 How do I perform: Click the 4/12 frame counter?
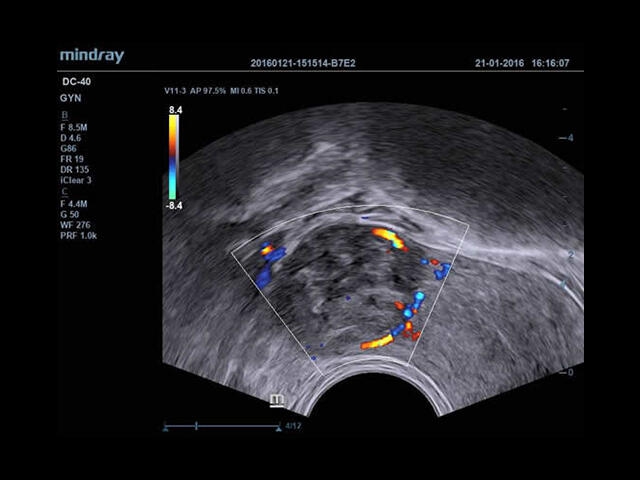pos(293,426)
